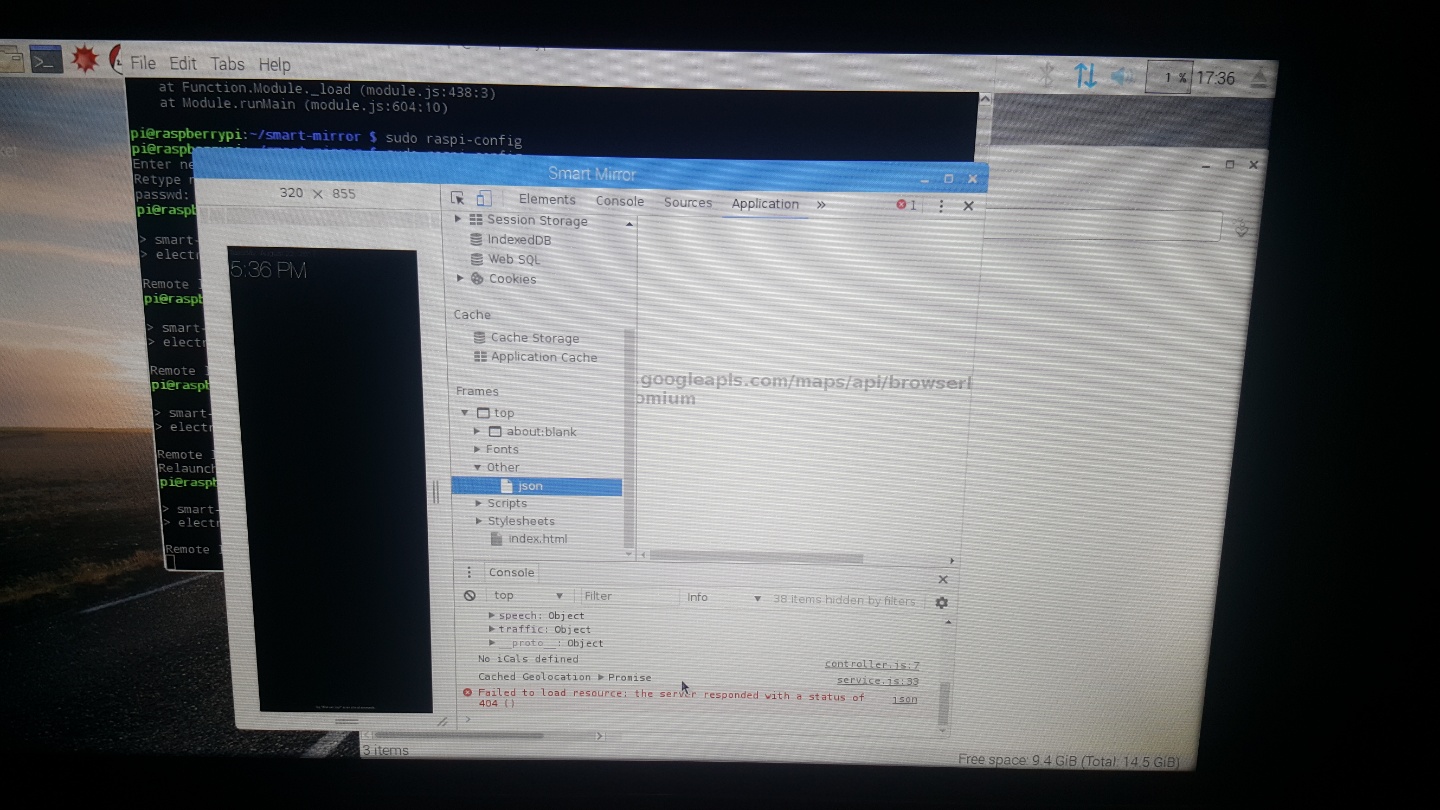Image resolution: width=1440 pixels, height=810 pixels.
Task: Expand the Cookies entry in the Application sidebar
Action: [x=461, y=279]
